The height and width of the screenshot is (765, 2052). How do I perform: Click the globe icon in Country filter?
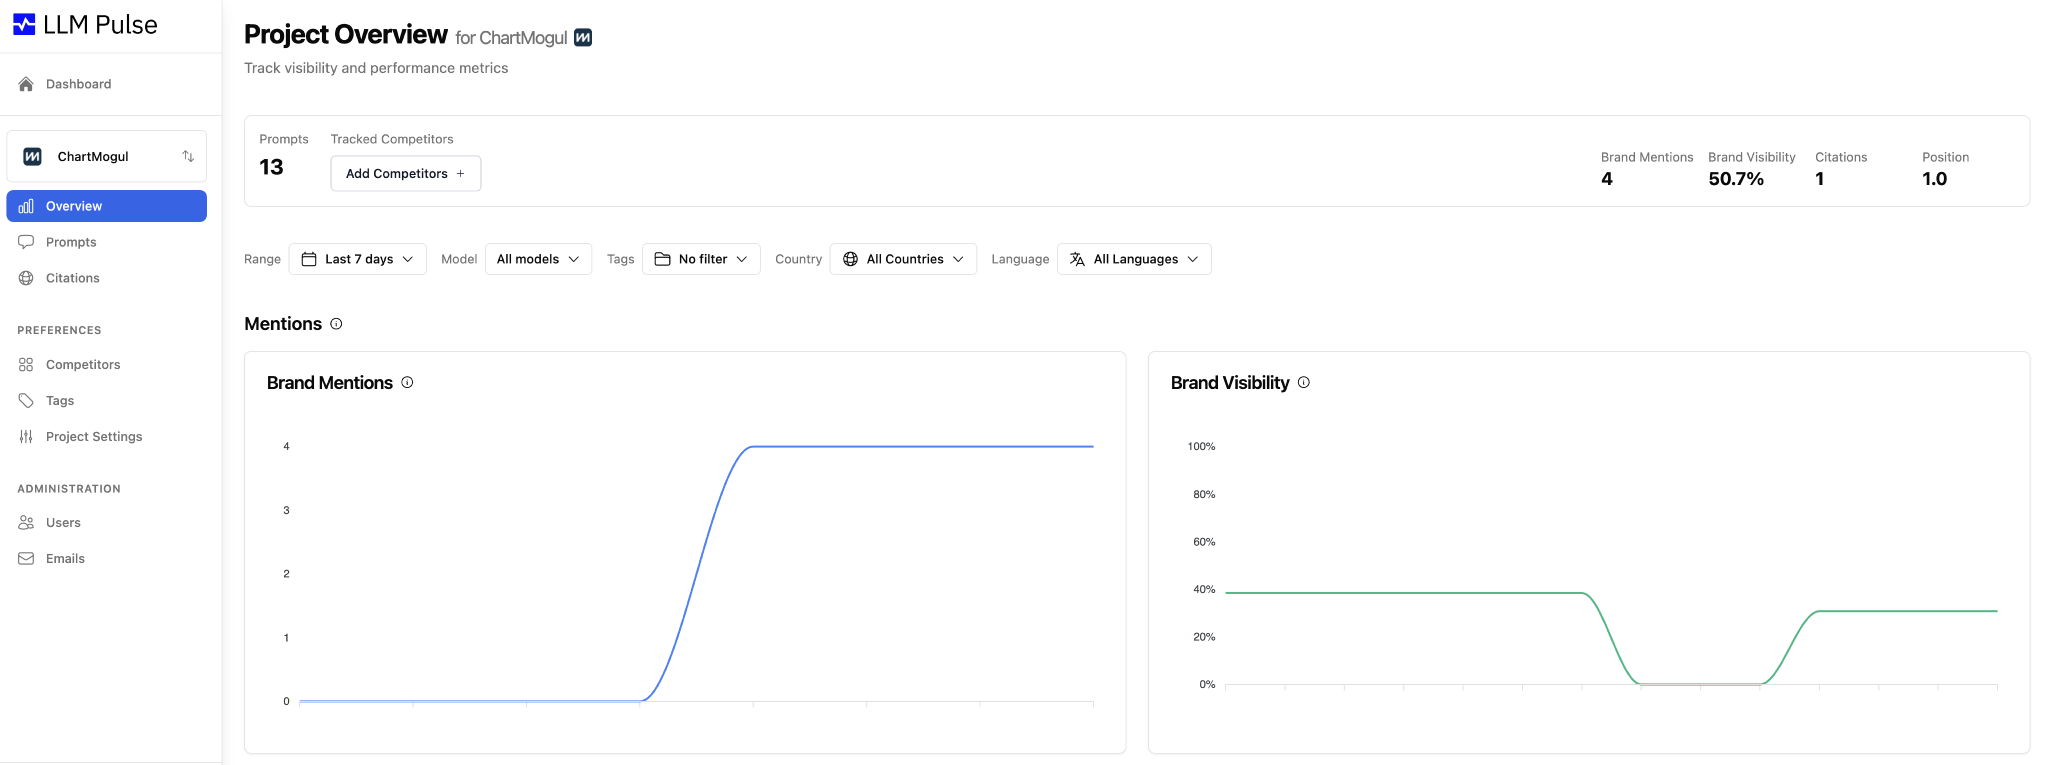click(851, 259)
